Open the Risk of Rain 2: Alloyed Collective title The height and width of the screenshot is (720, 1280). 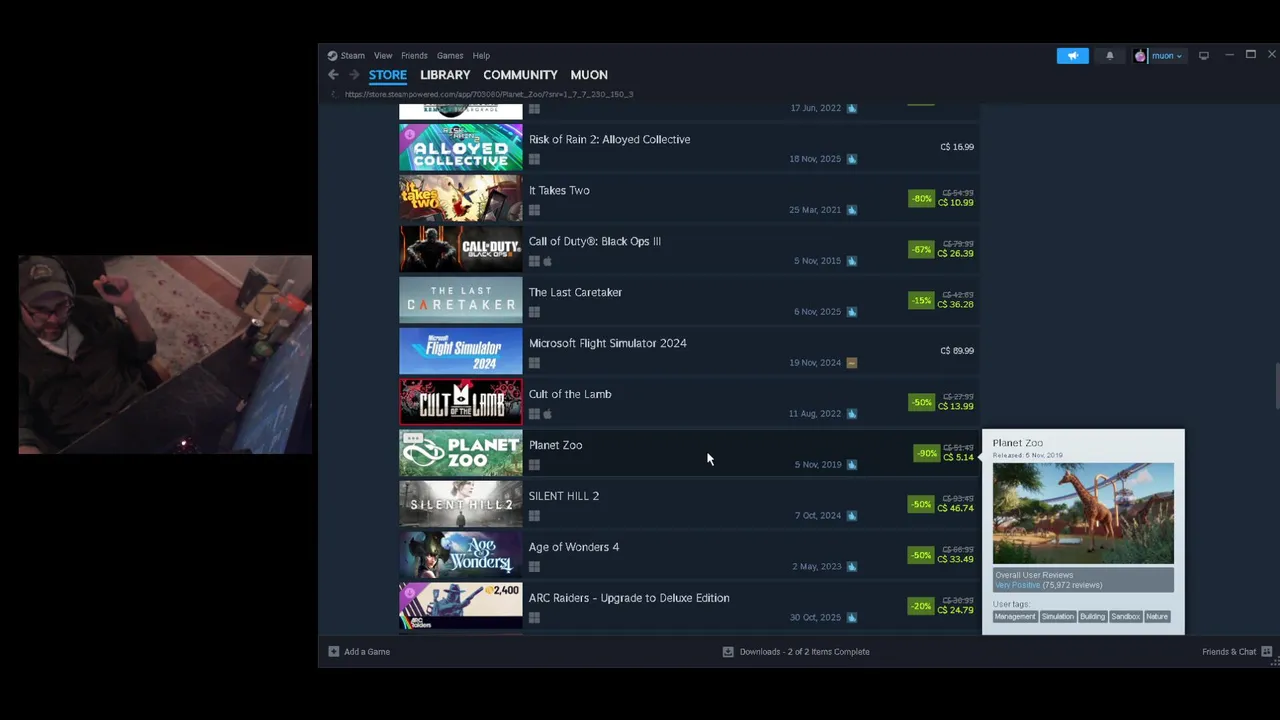point(609,140)
